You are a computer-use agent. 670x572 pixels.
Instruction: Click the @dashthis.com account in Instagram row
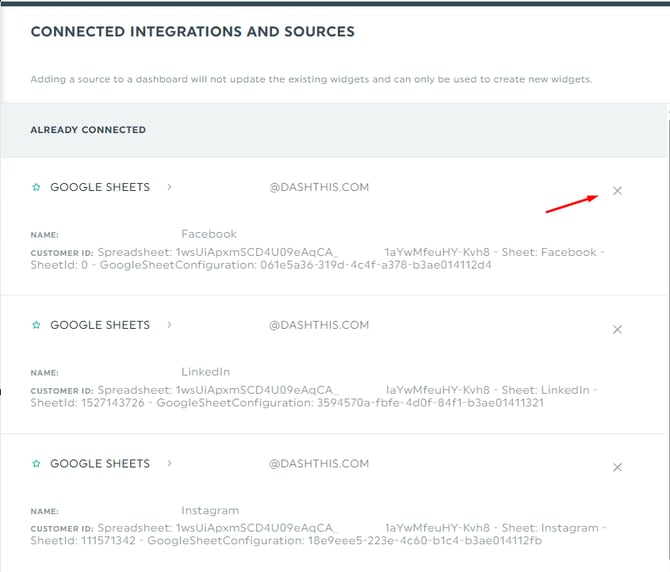pyautogui.click(x=318, y=464)
